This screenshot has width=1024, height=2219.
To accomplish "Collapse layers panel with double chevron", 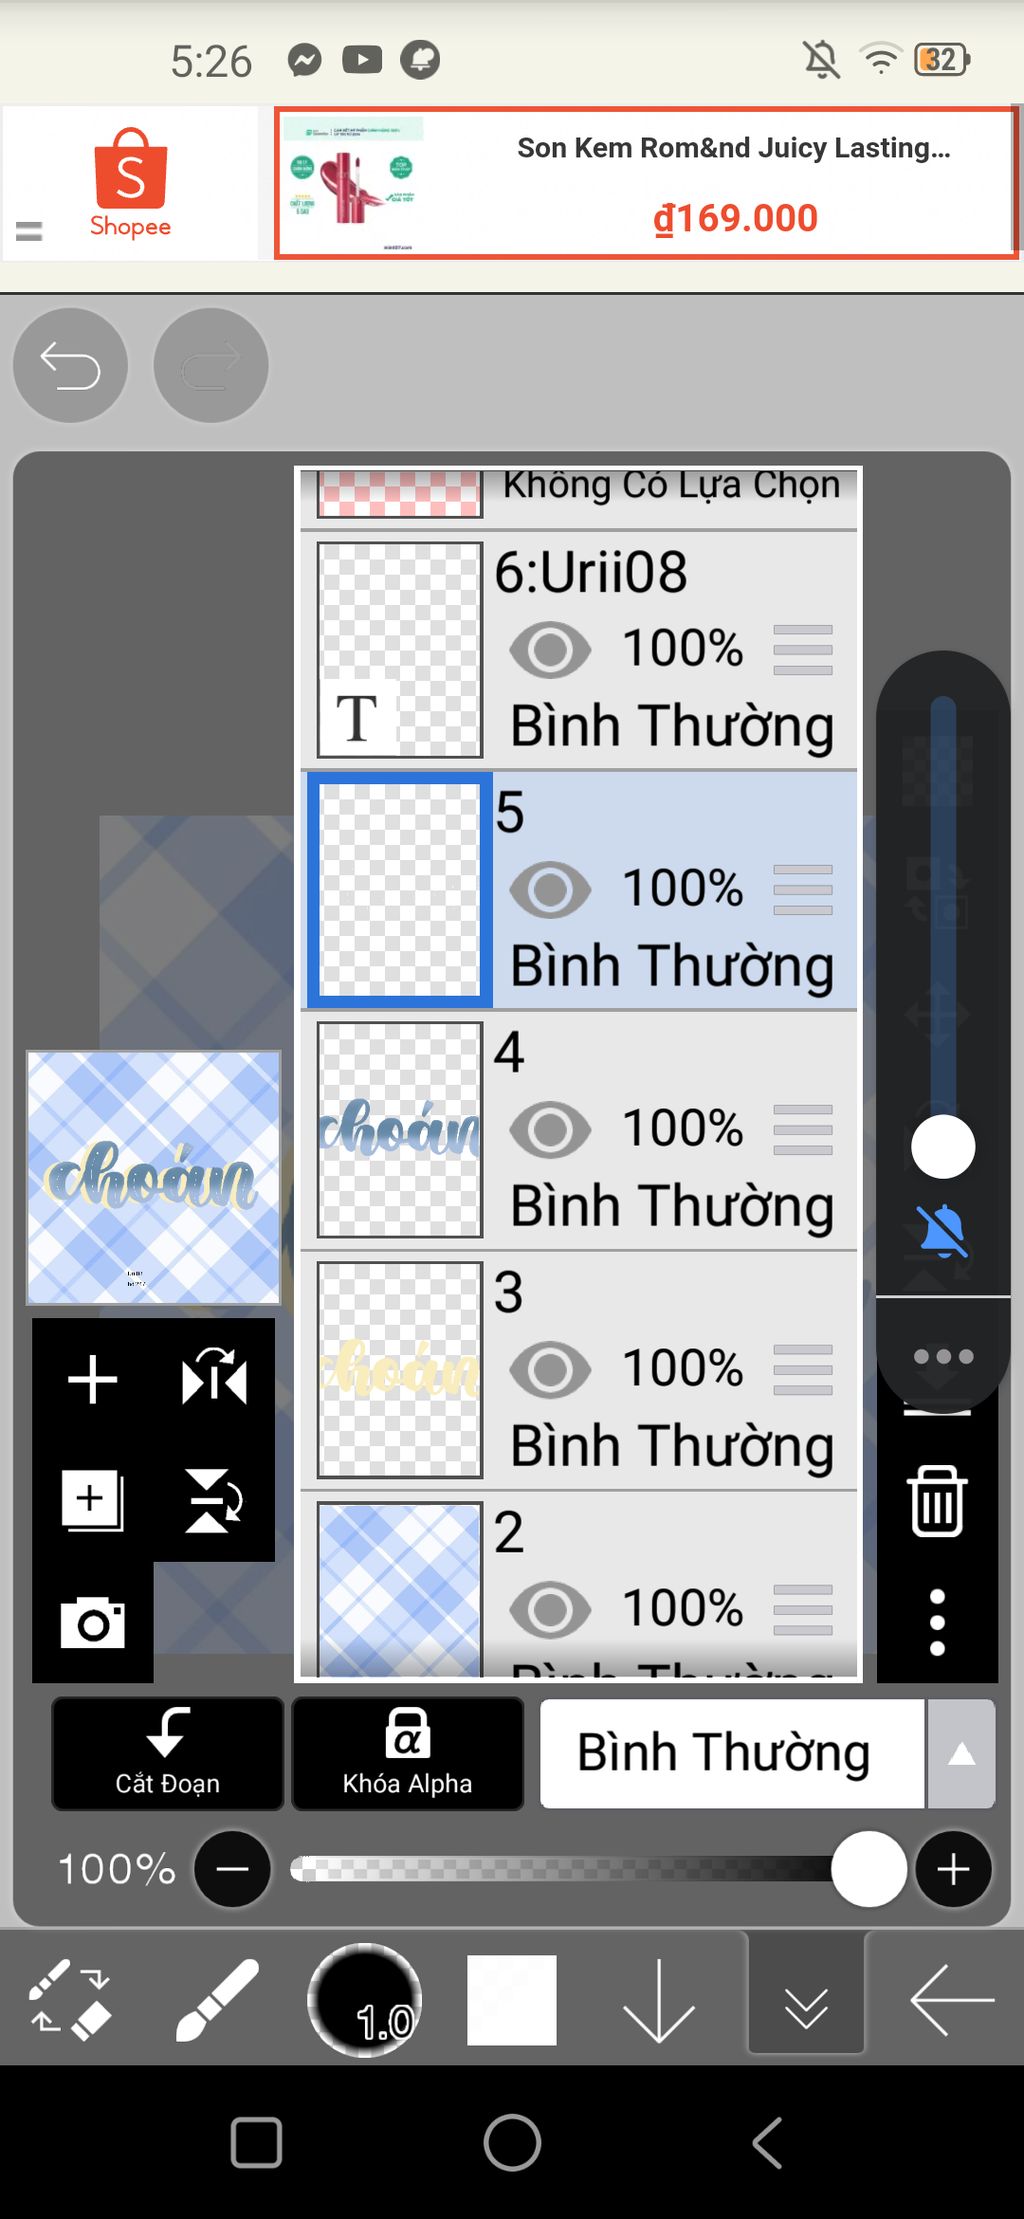I will 806,1999.
